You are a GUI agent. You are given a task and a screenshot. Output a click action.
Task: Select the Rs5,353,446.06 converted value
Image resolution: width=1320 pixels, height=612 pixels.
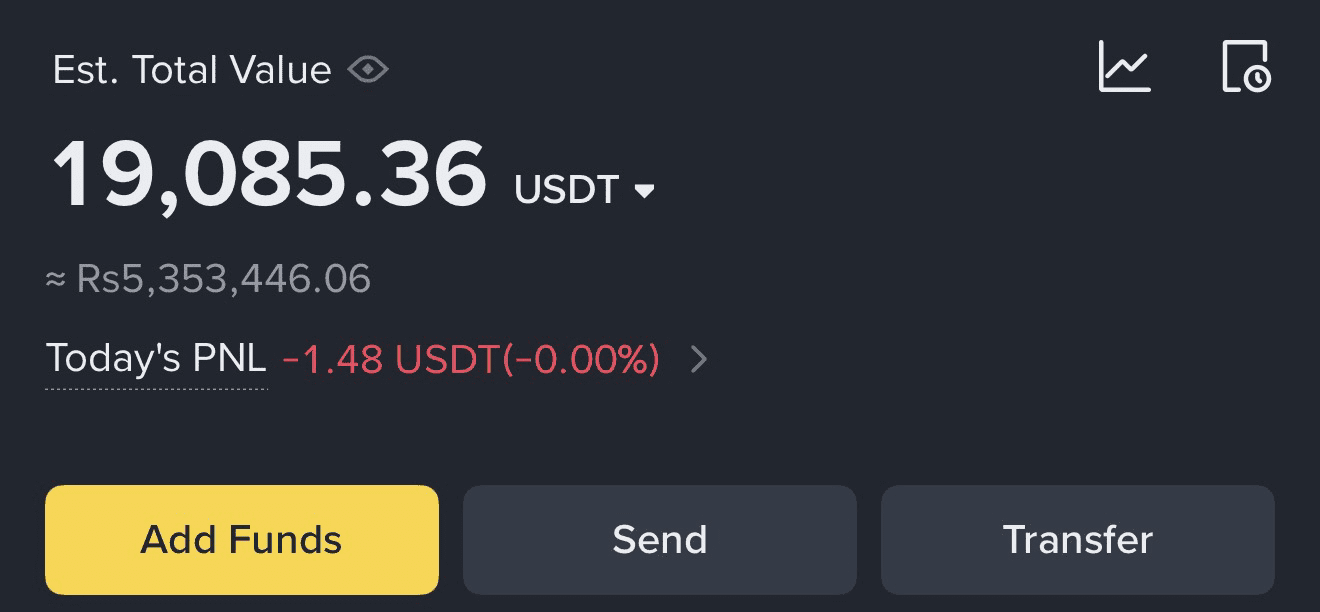pos(223,279)
